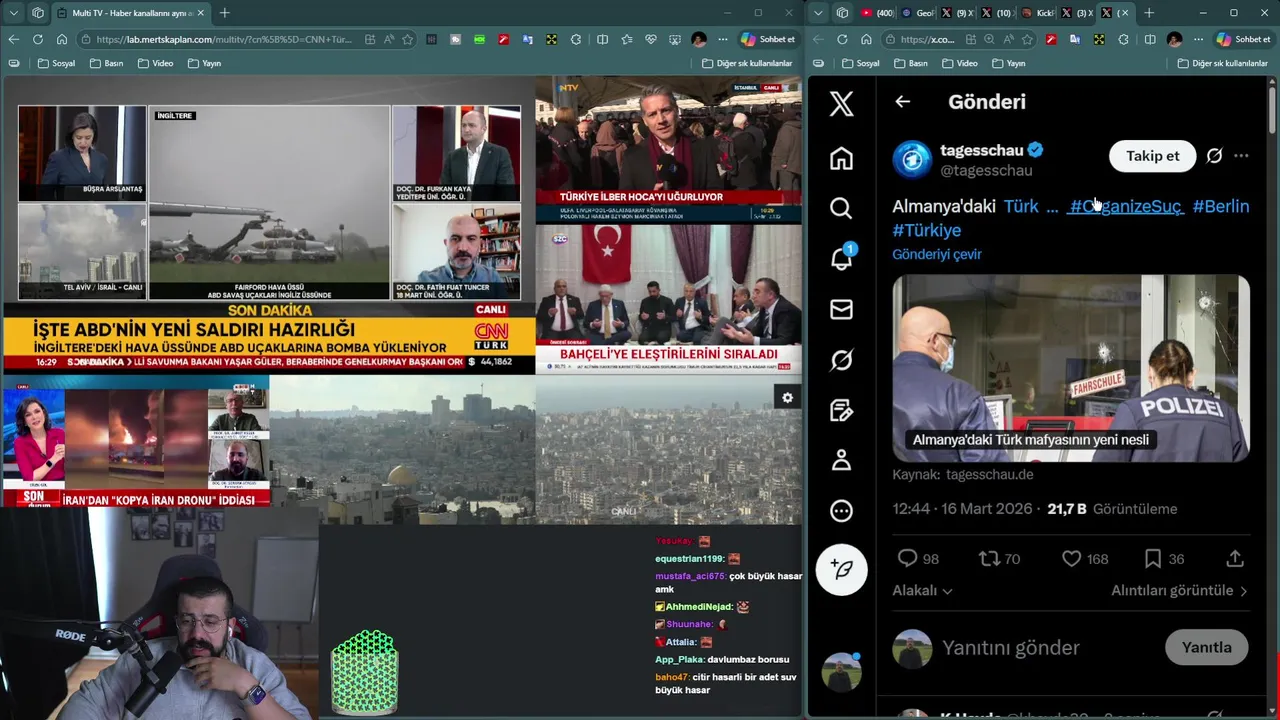
Task: Open extensions puzzle icon in X browser
Action: point(1124,39)
